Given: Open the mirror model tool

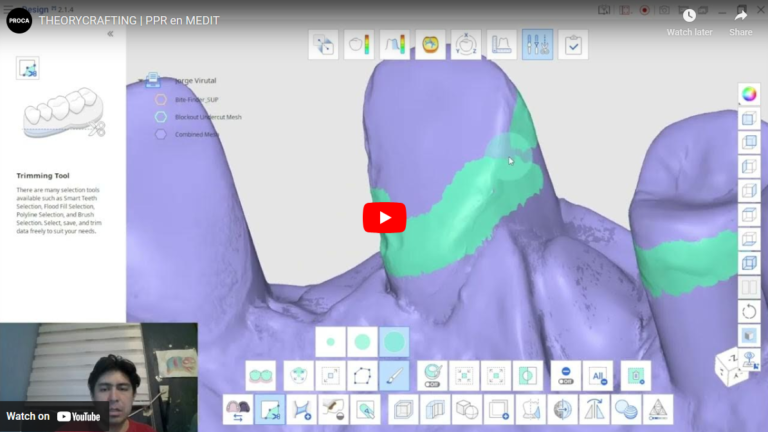Looking at the screenshot, I should [x=530, y=409].
